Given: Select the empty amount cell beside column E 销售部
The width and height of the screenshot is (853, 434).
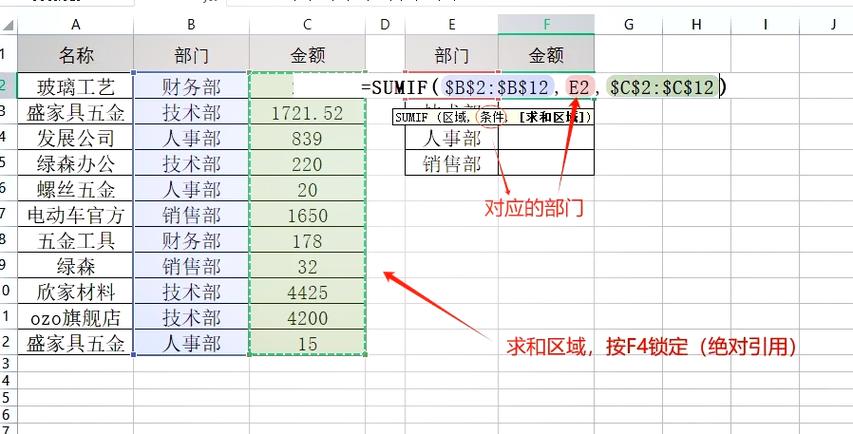Looking at the screenshot, I should pos(546,163).
